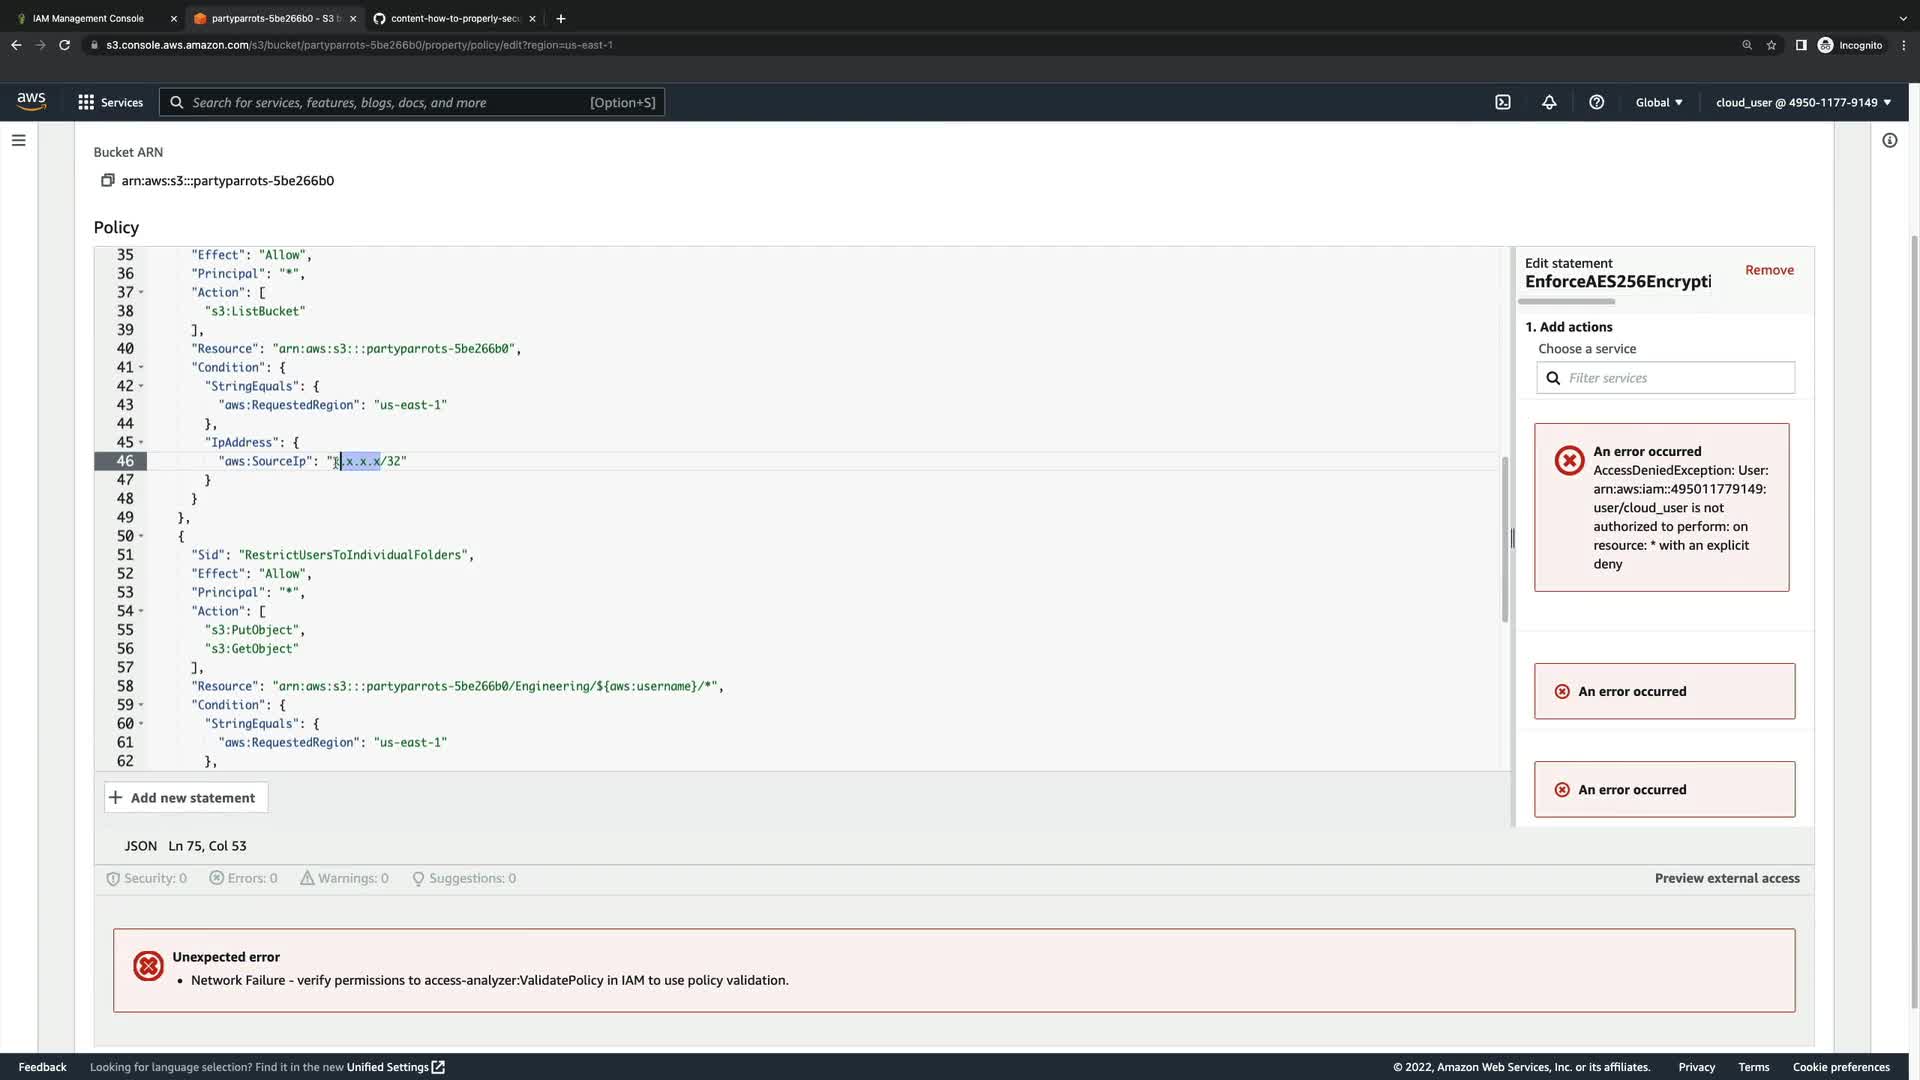This screenshot has height=1080, width=1920.
Task: Open the side navigation hamburger menu
Action: coord(18,140)
